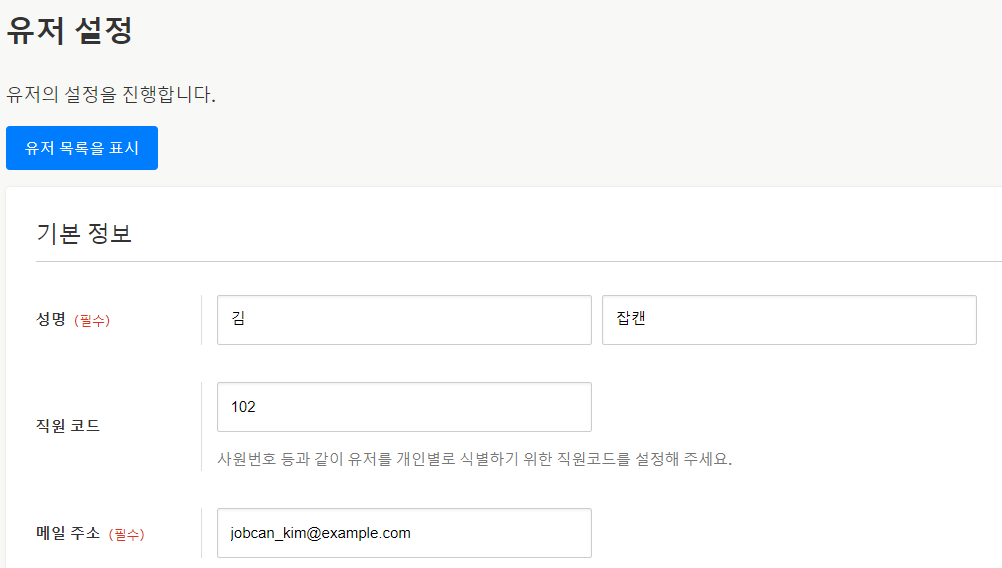Click the 유저의 설정을 진행합니다 description text
Image resolution: width=1002 pixels, height=568 pixels.
click(111, 95)
